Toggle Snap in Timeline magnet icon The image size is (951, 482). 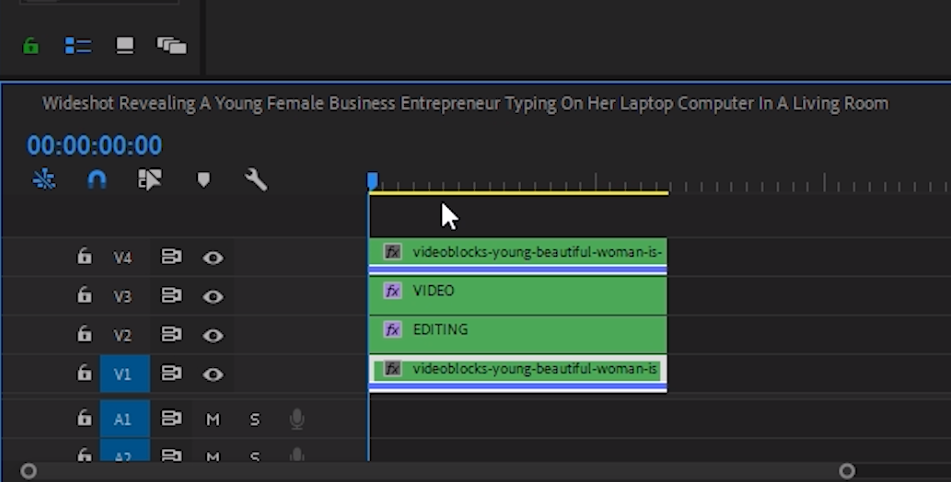tap(97, 179)
